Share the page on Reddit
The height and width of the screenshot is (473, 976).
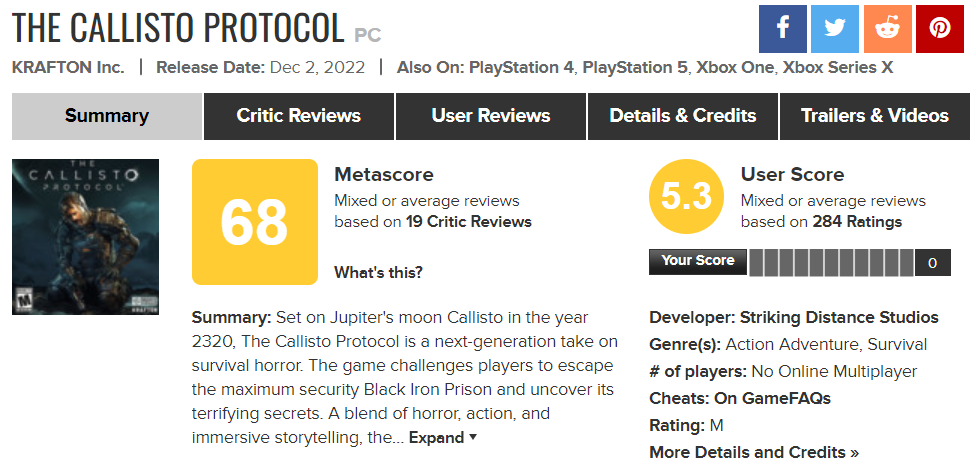887,29
